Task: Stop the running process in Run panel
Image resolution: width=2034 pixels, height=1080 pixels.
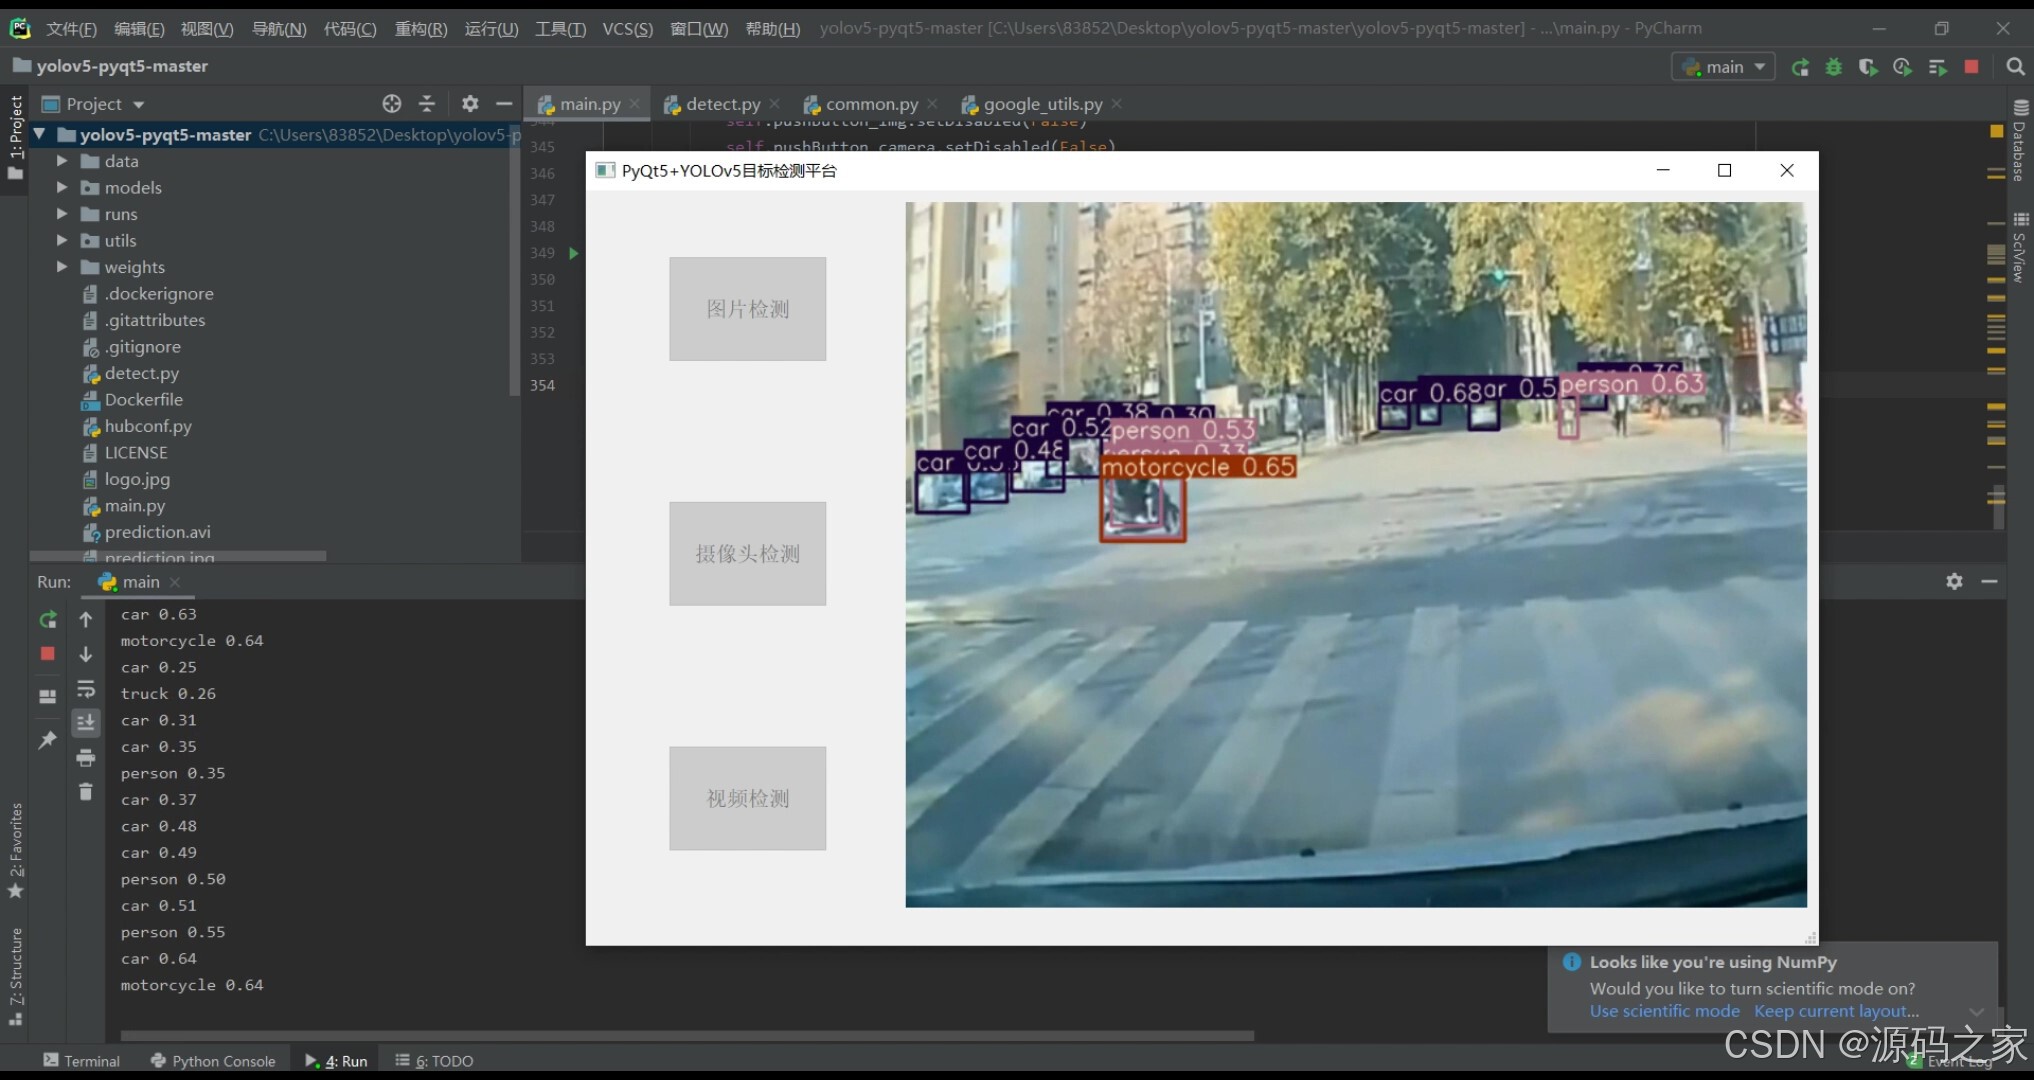Action: tap(47, 653)
